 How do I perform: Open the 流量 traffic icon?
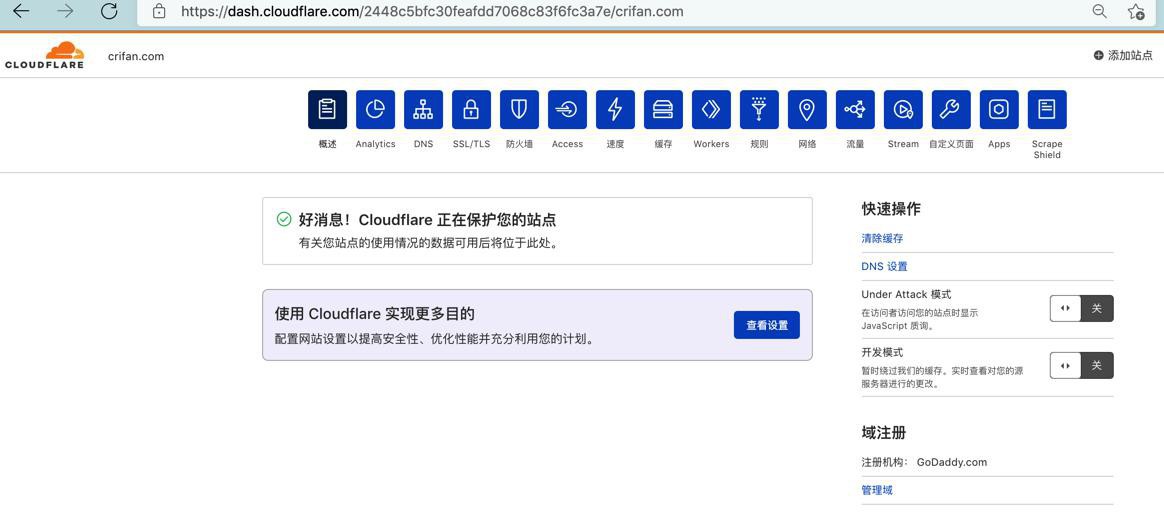(x=855, y=110)
